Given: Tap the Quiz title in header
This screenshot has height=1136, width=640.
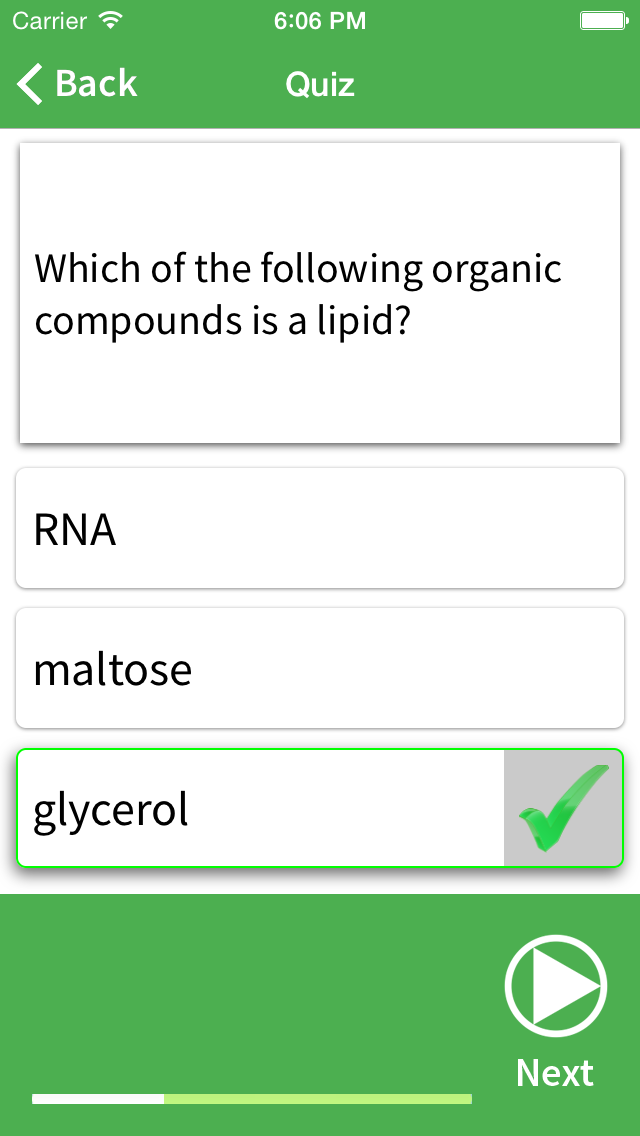Looking at the screenshot, I should pos(320,84).
